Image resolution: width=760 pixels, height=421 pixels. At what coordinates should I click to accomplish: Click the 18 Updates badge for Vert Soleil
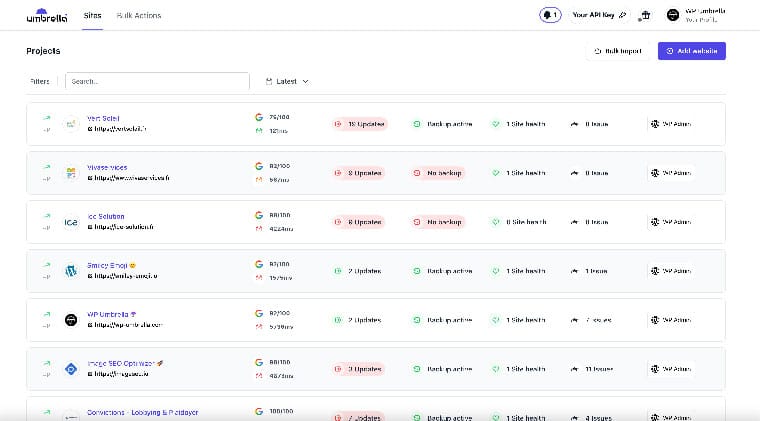tap(360, 124)
